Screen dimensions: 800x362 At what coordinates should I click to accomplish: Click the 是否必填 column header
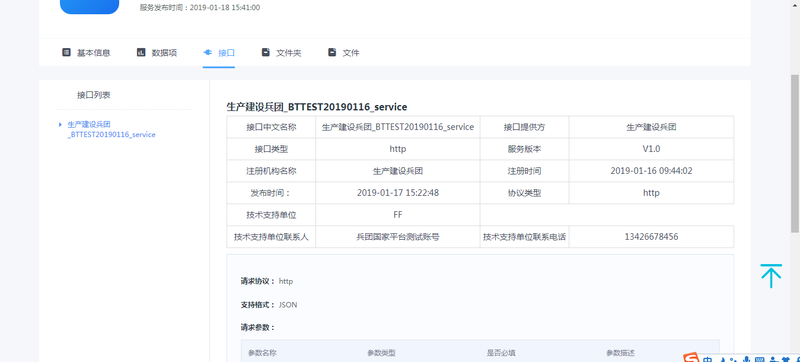501,353
